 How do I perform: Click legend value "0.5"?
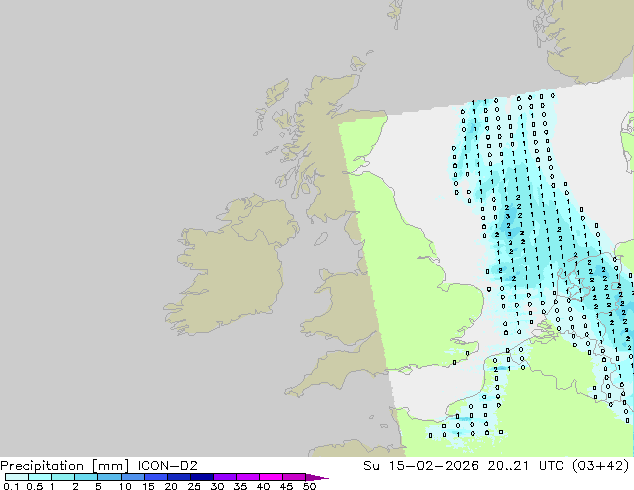(34, 486)
